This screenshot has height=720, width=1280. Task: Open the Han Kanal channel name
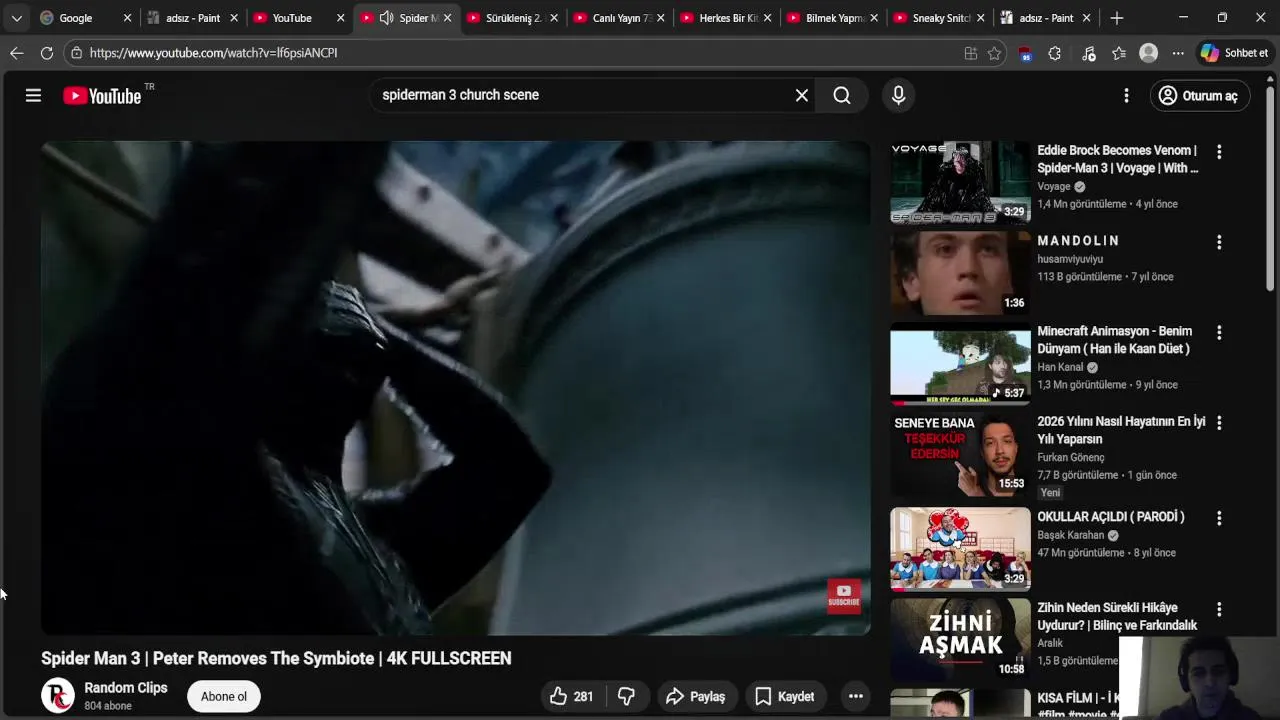1060,367
